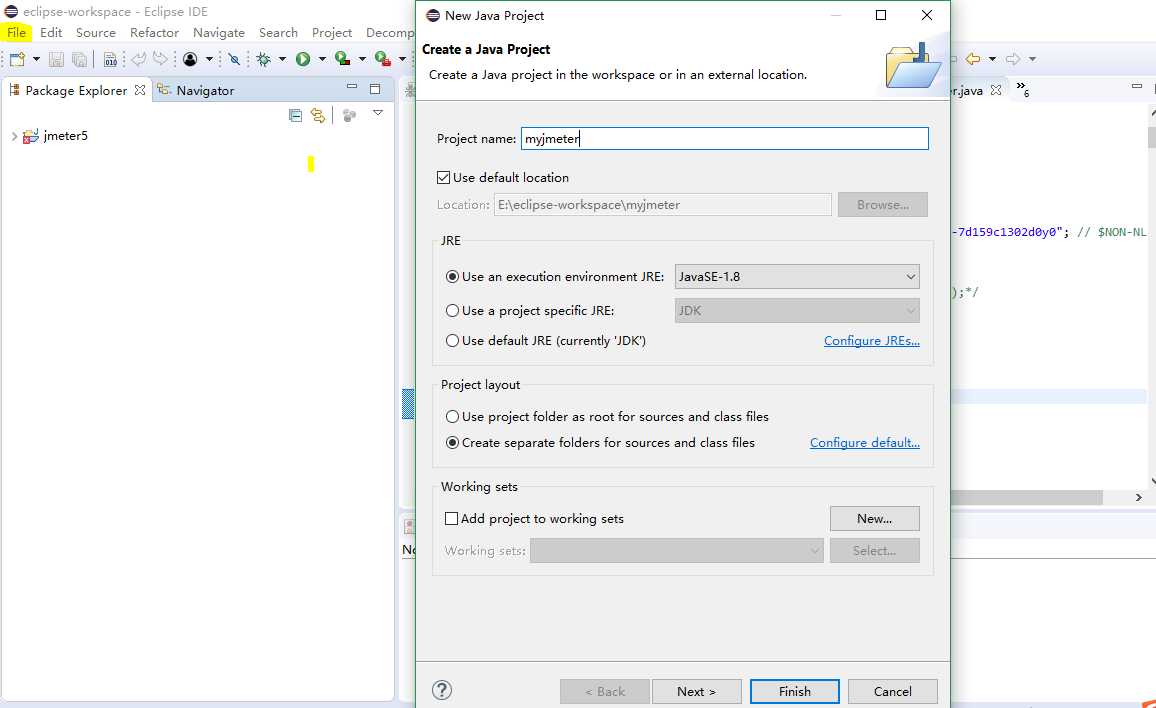1156x708 pixels.
Task: Click the Save toolbar icon
Action: [x=56, y=59]
